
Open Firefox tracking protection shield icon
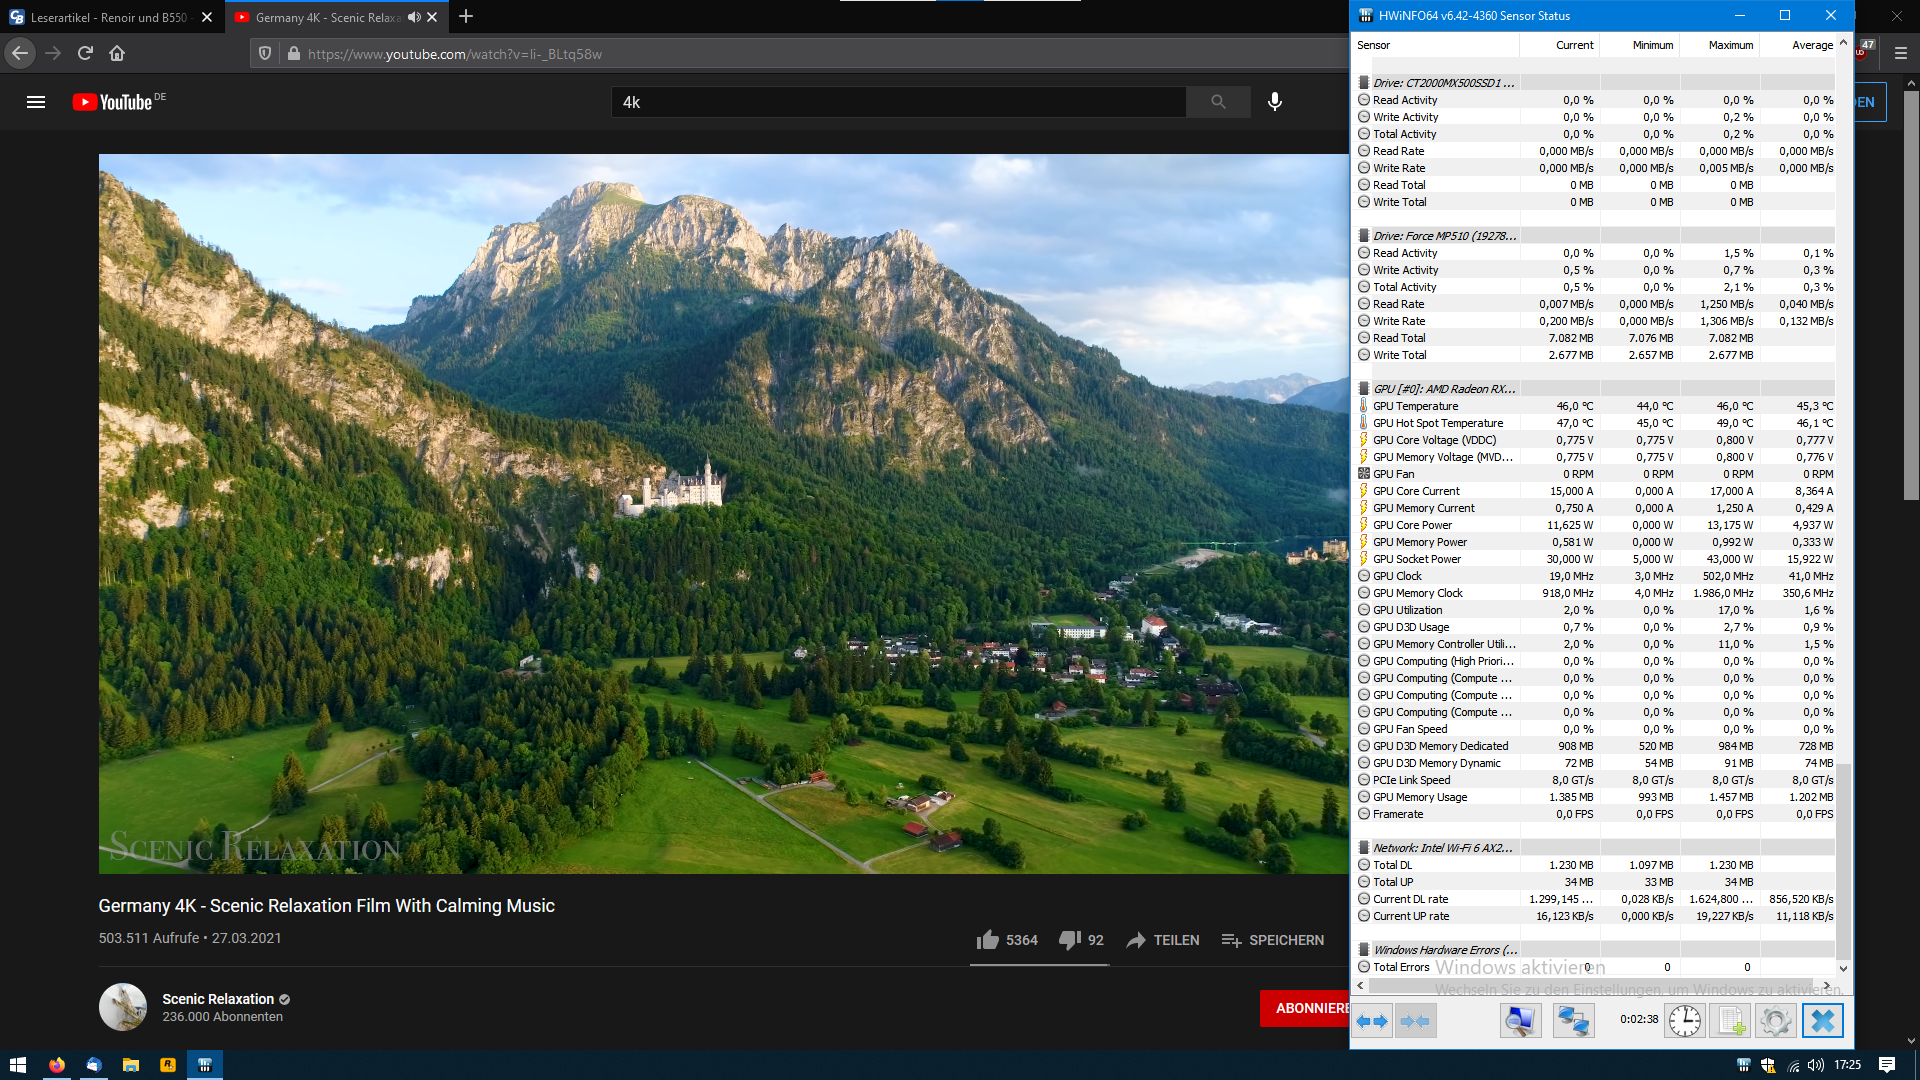coord(264,54)
